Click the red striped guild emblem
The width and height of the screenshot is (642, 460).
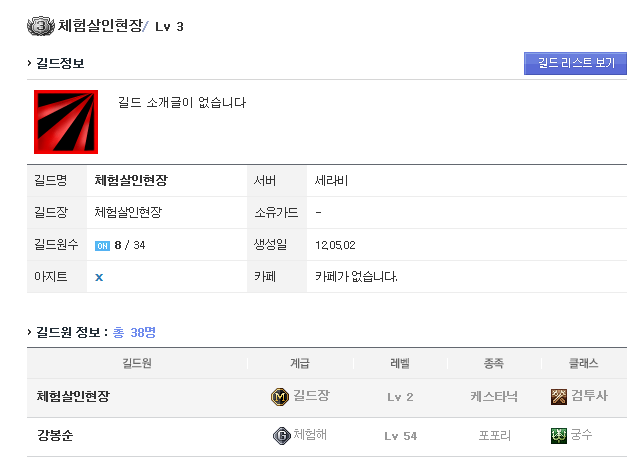tap(66, 122)
